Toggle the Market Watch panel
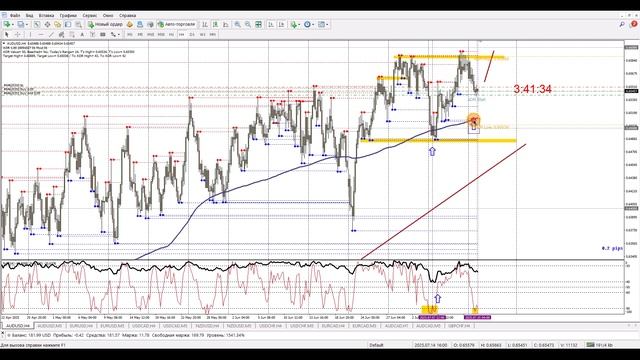 coord(37,24)
